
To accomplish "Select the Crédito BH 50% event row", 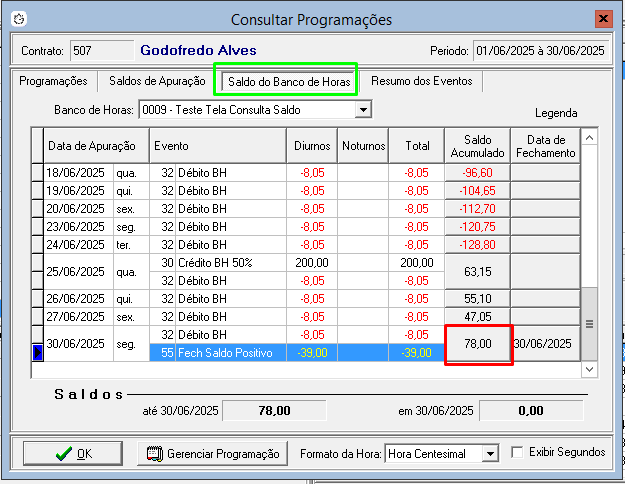I will point(218,262).
